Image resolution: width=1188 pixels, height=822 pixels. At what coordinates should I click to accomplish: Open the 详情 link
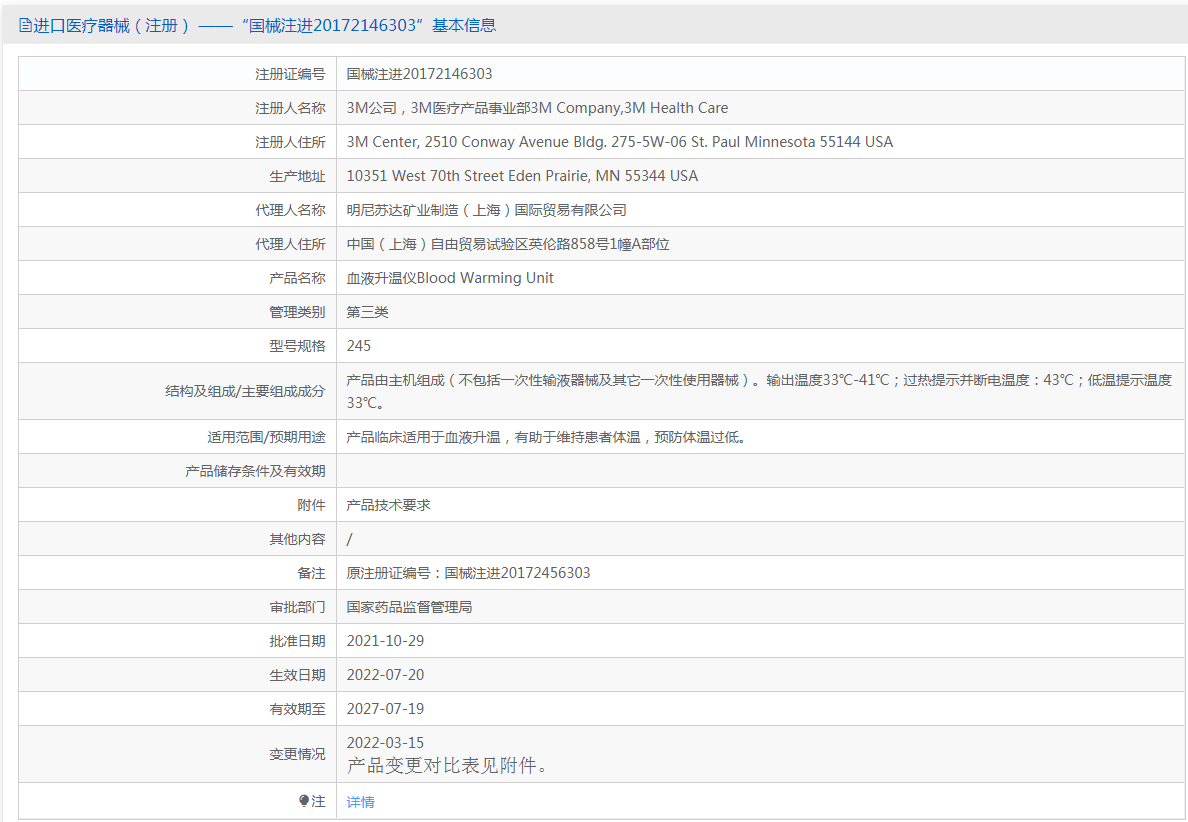pyautogui.click(x=361, y=802)
